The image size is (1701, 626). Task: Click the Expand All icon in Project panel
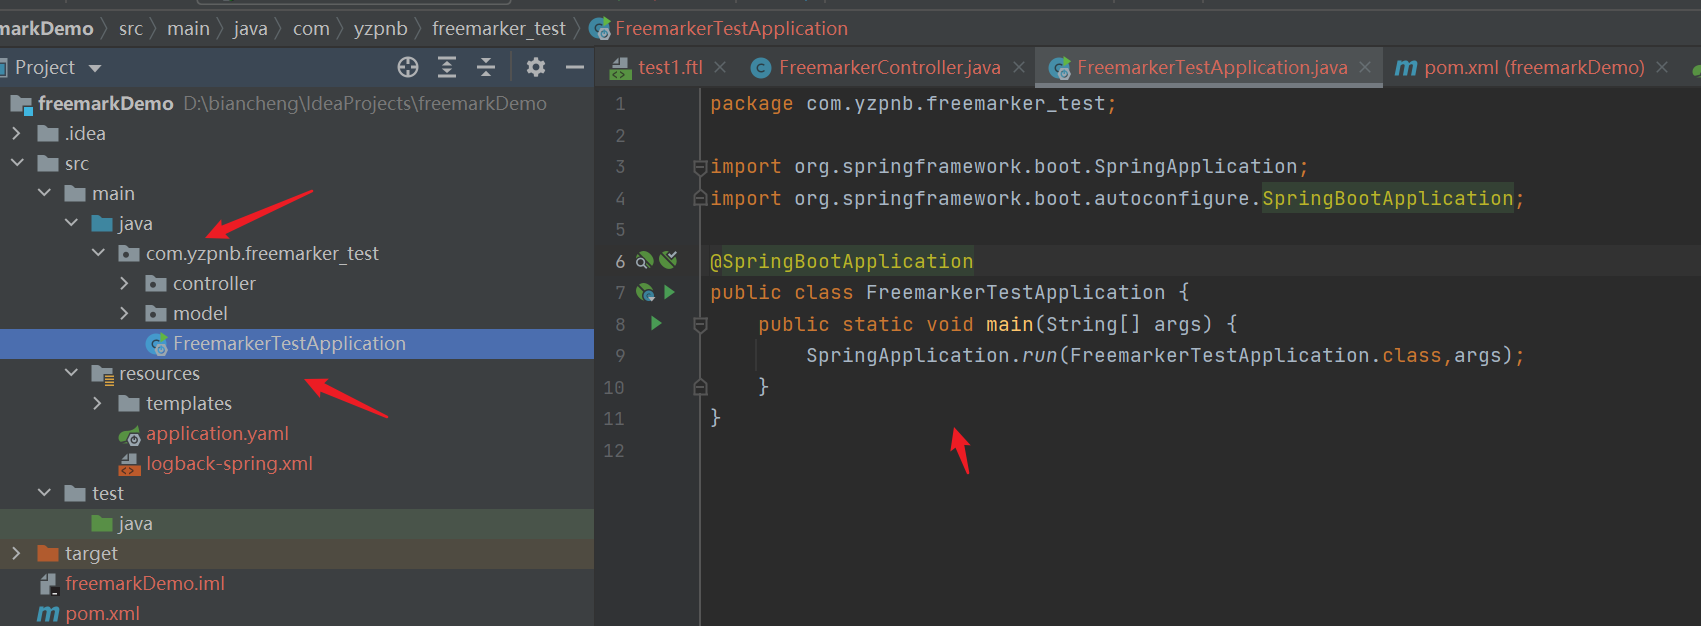[447, 67]
